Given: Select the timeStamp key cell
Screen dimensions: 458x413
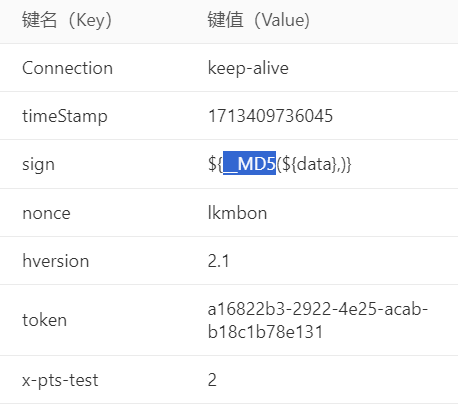Looking at the screenshot, I should [x=65, y=116].
